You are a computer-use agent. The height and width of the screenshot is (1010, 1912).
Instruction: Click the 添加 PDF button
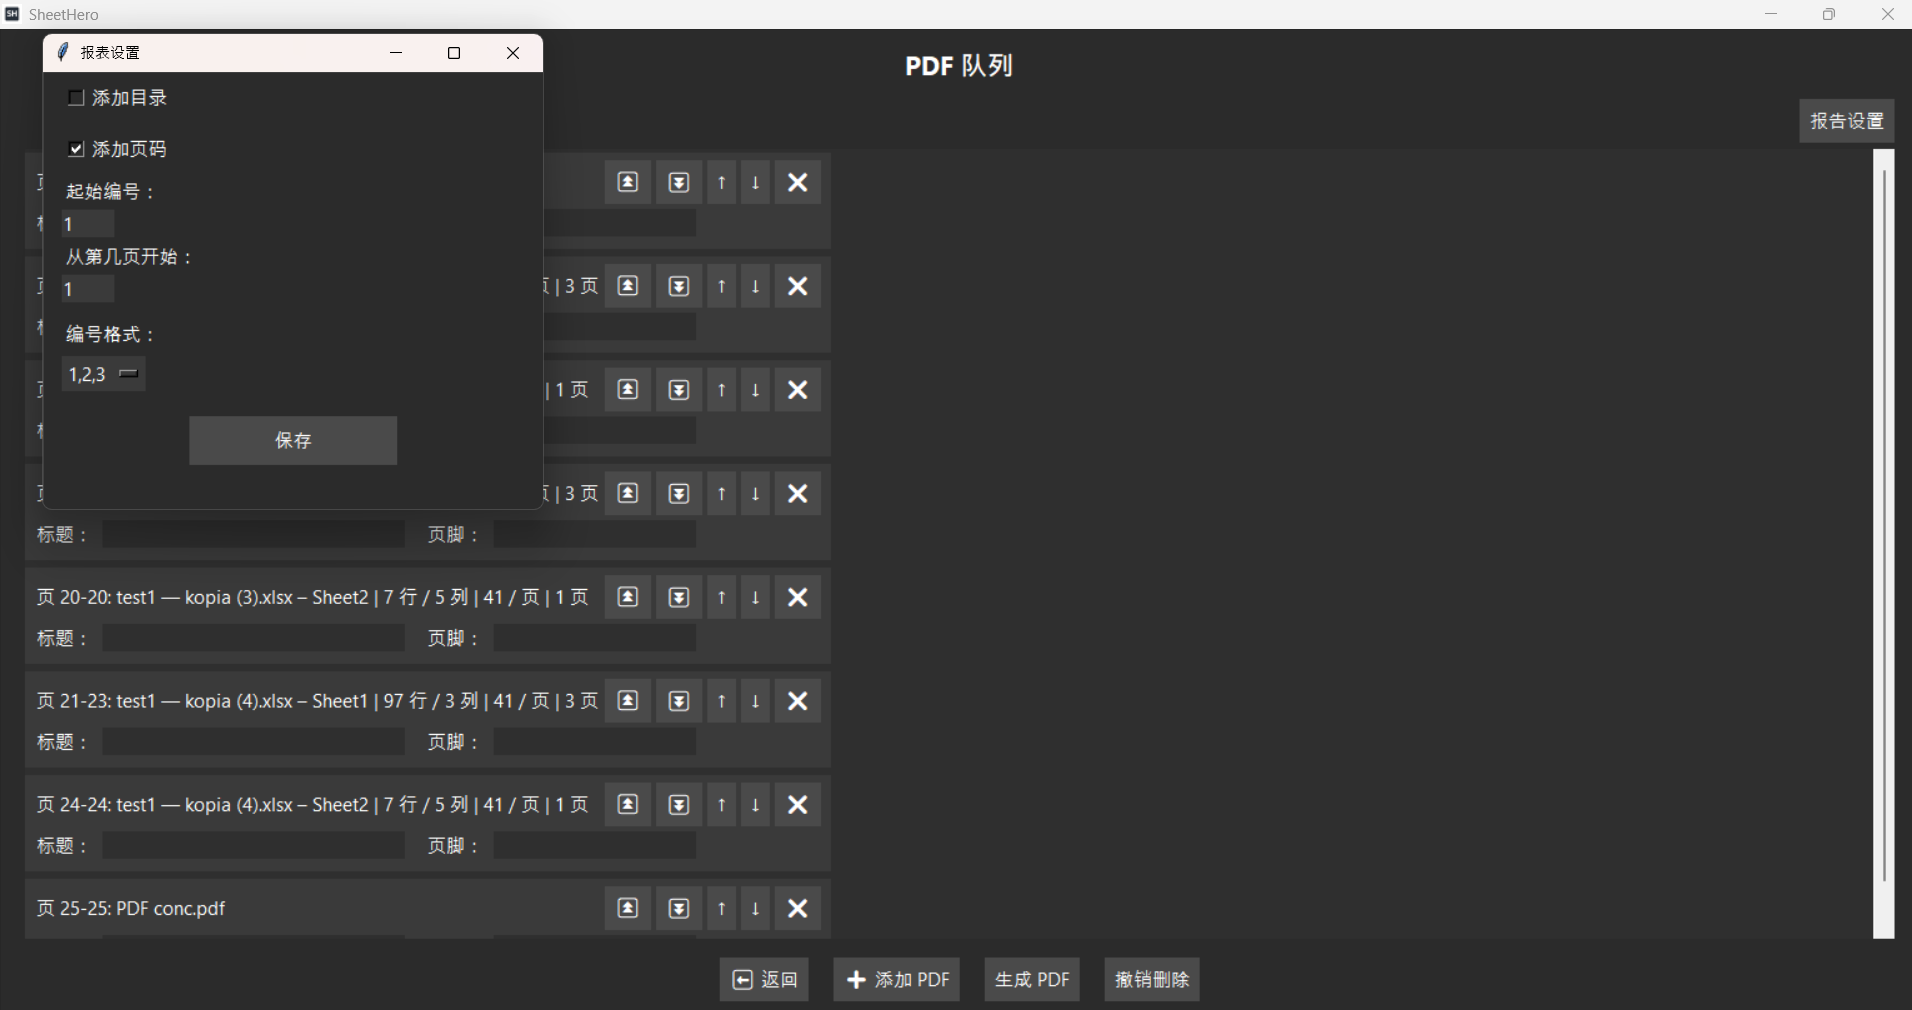[x=897, y=980]
